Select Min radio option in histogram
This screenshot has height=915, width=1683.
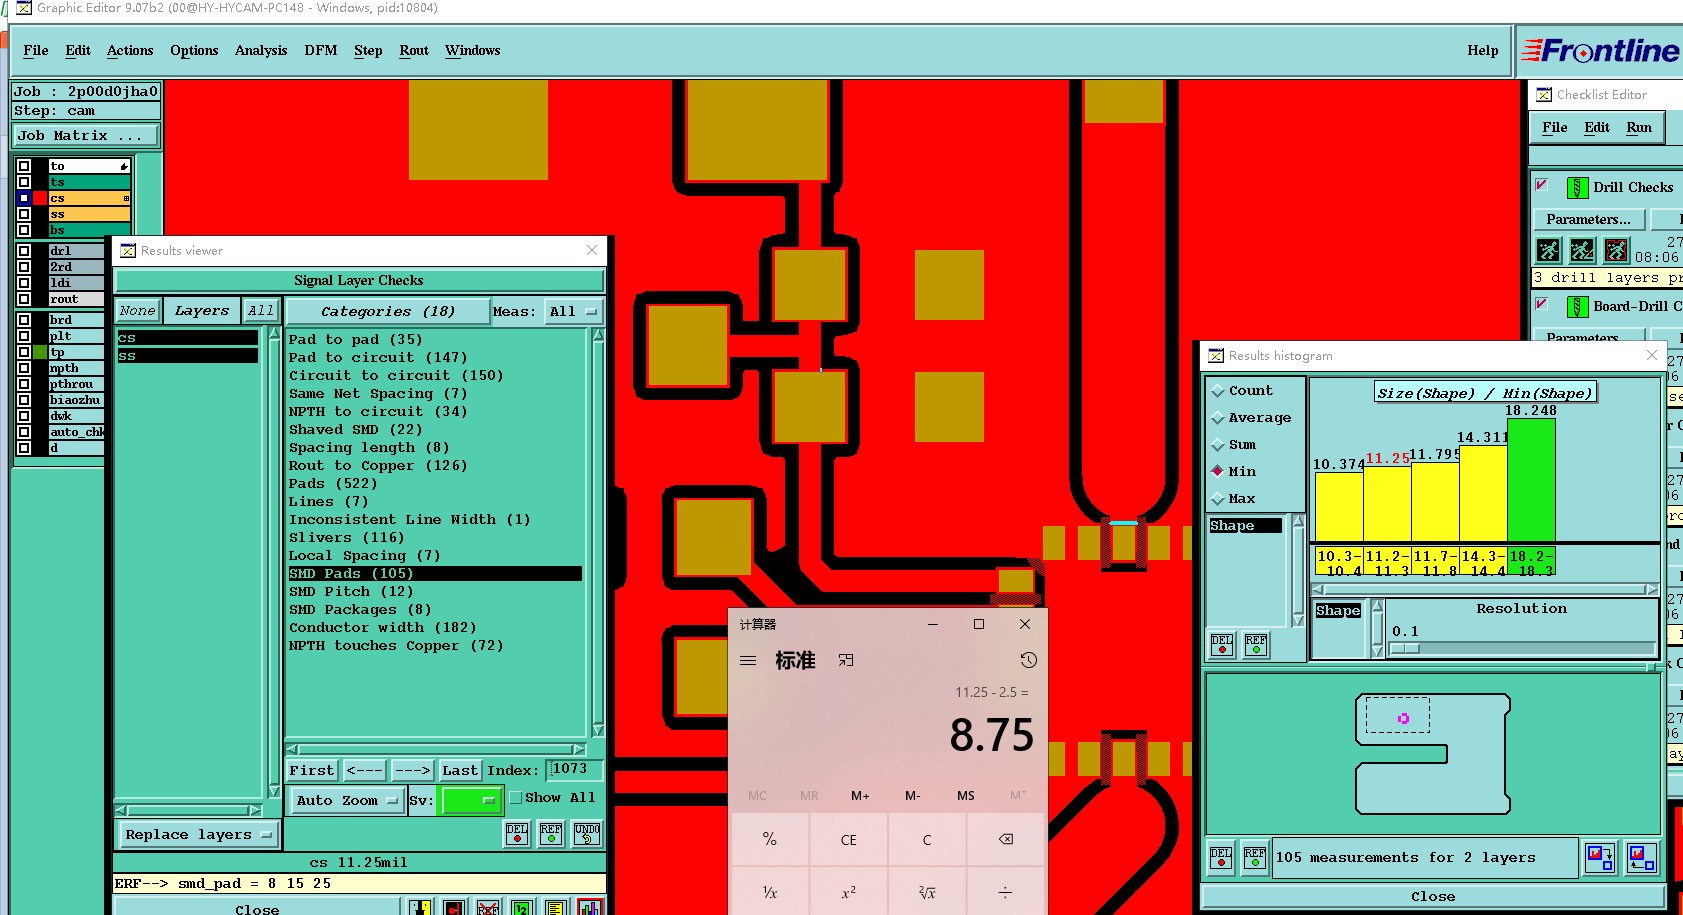pos(1233,472)
